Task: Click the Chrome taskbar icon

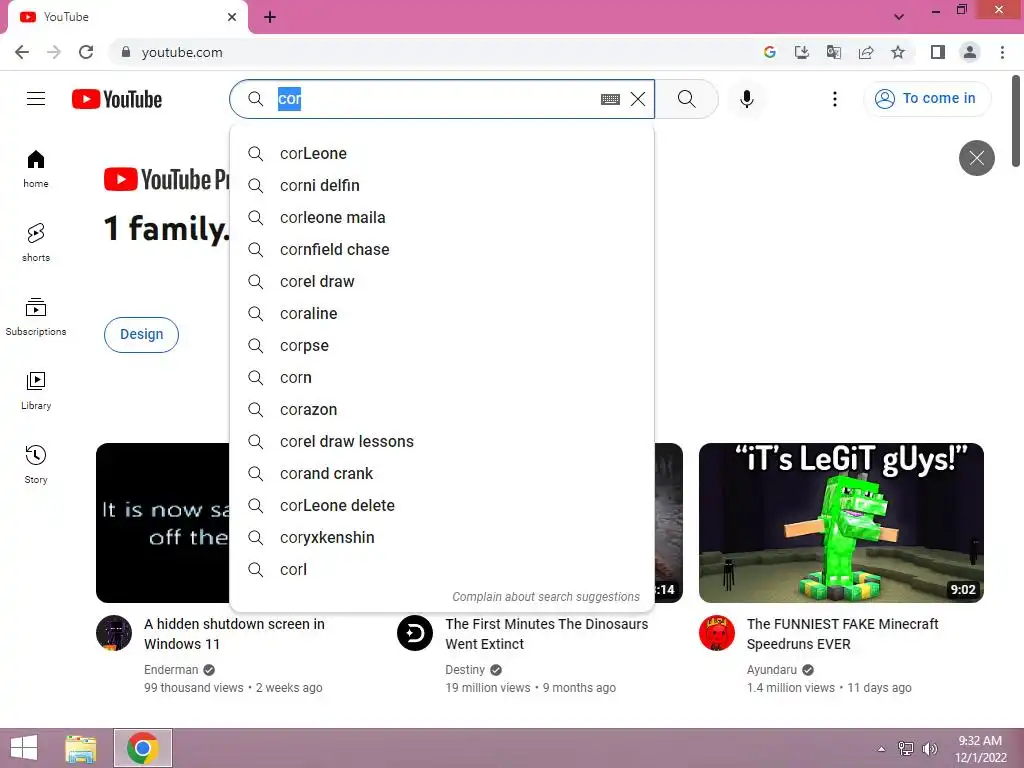Action: pyautogui.click(x=143, y=748)
